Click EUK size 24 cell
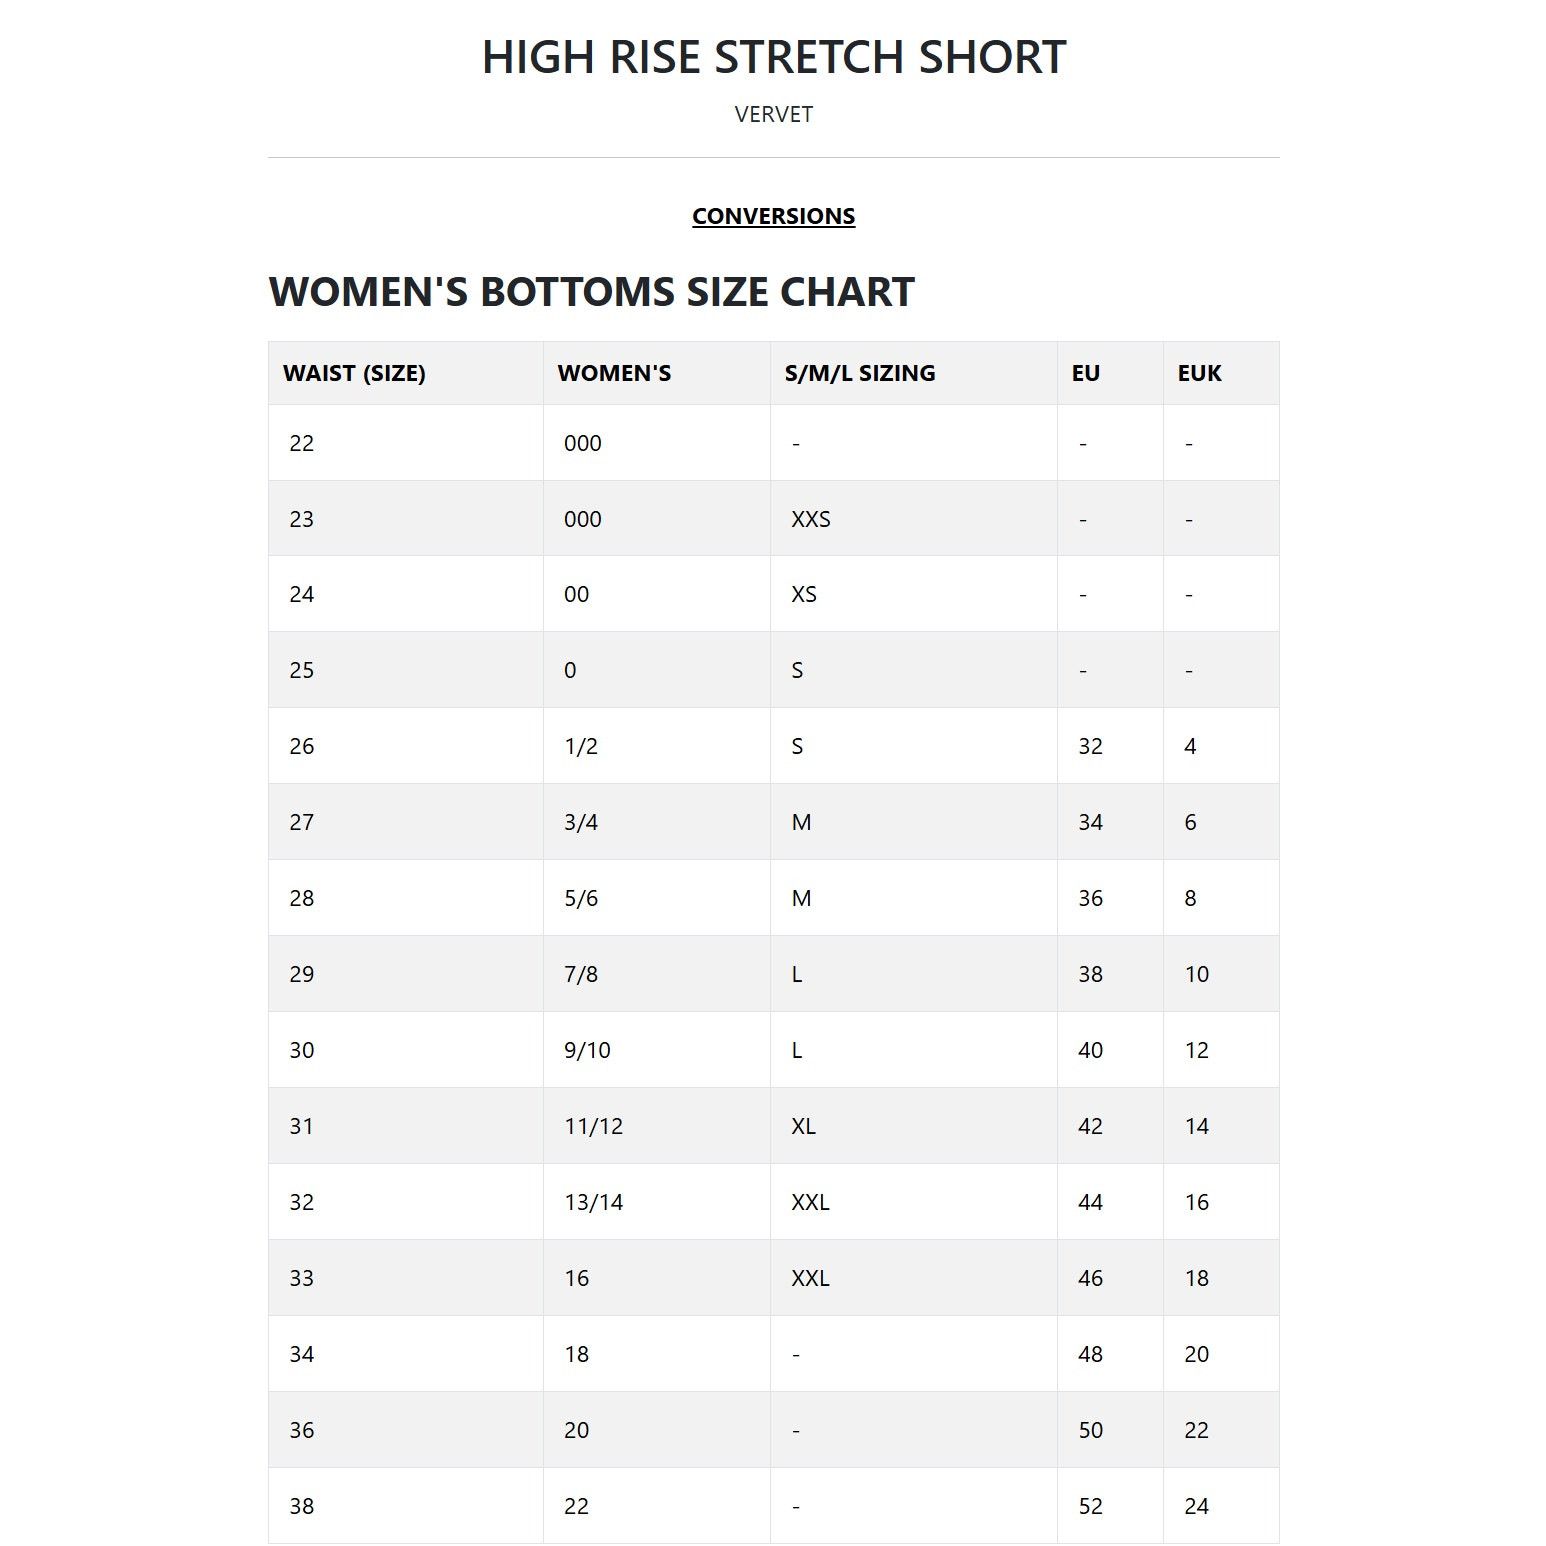 pyautogui.click(x=1221, y=1506)
